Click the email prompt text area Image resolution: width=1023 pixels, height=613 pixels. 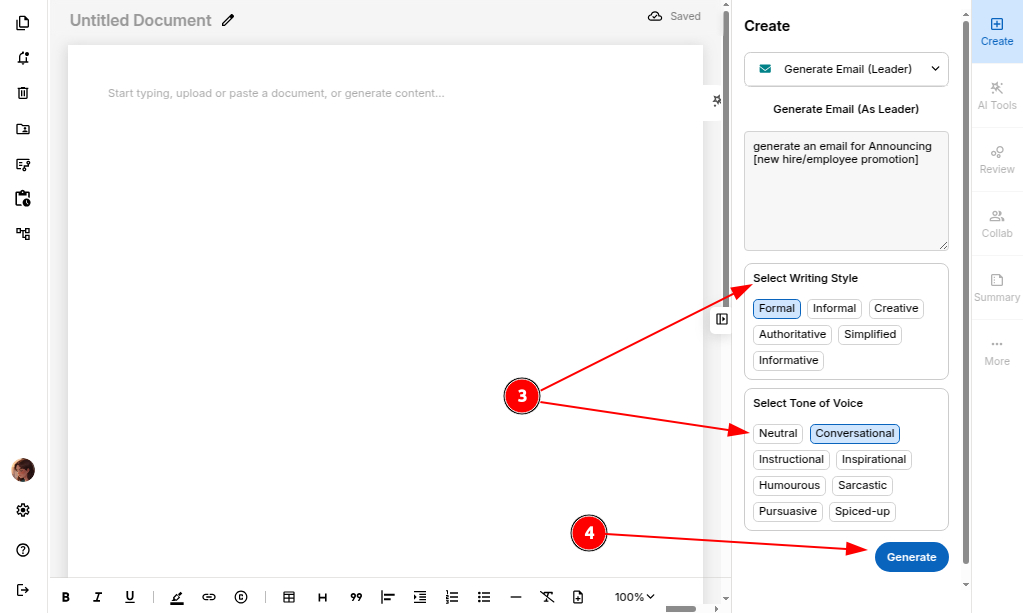click(x=846, y=190)
